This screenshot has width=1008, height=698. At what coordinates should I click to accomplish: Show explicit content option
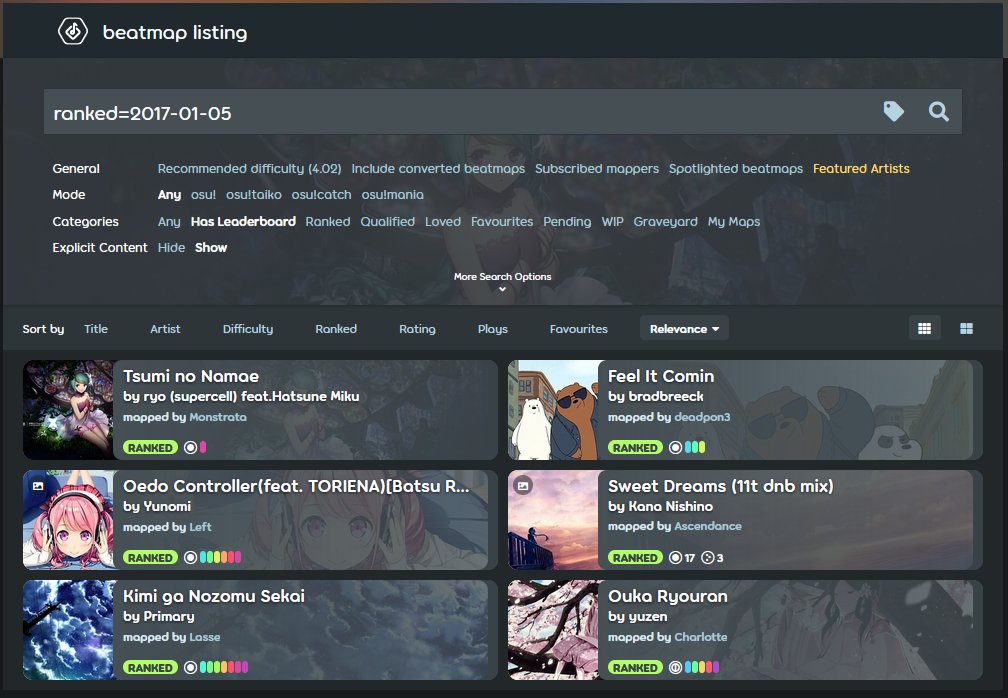pos(211,247)
